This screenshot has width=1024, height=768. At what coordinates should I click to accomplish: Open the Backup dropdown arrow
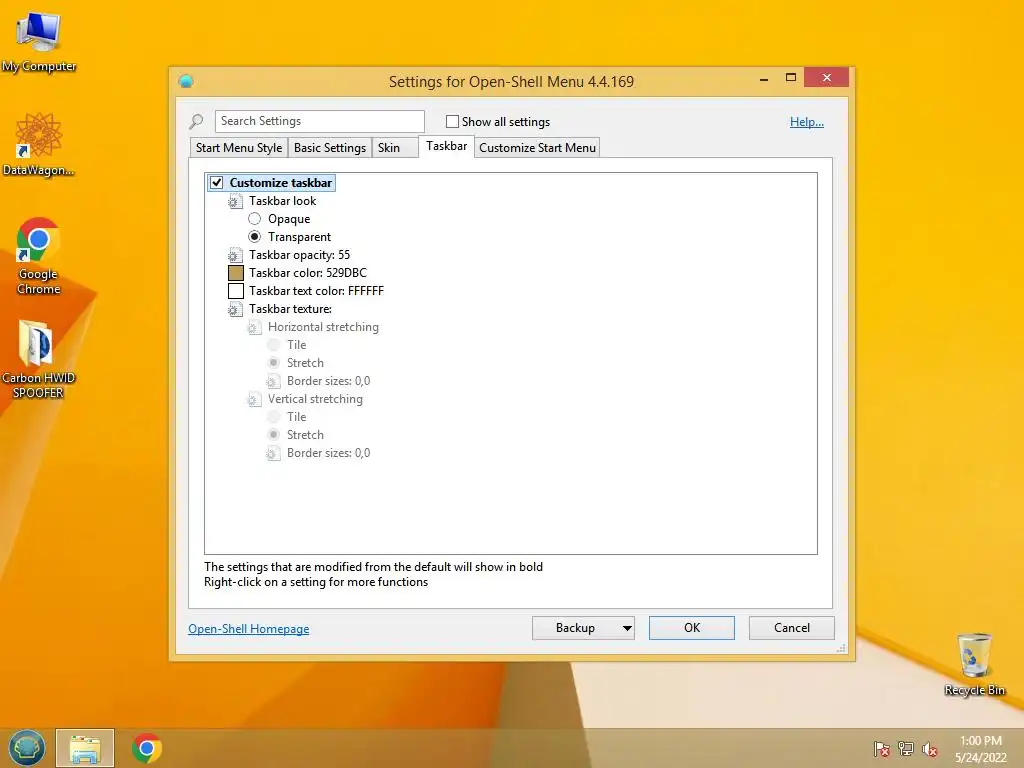pyautogui.click(x=626, y=628)
